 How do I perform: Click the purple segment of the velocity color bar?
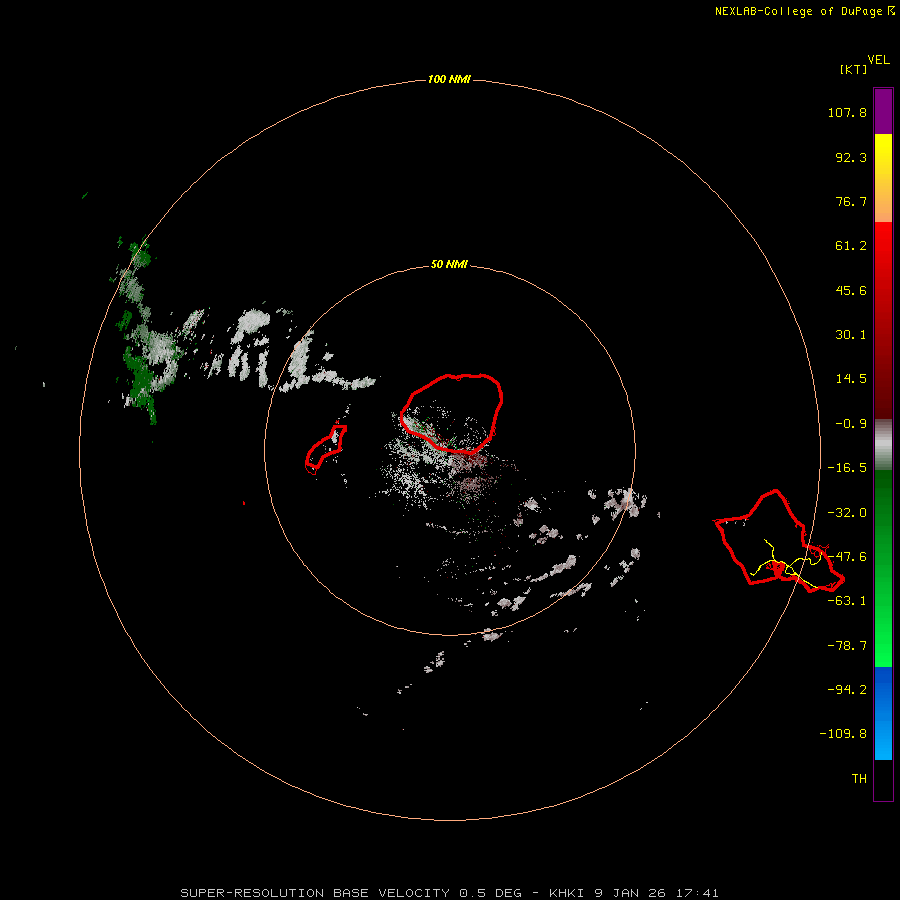[883, 111]
